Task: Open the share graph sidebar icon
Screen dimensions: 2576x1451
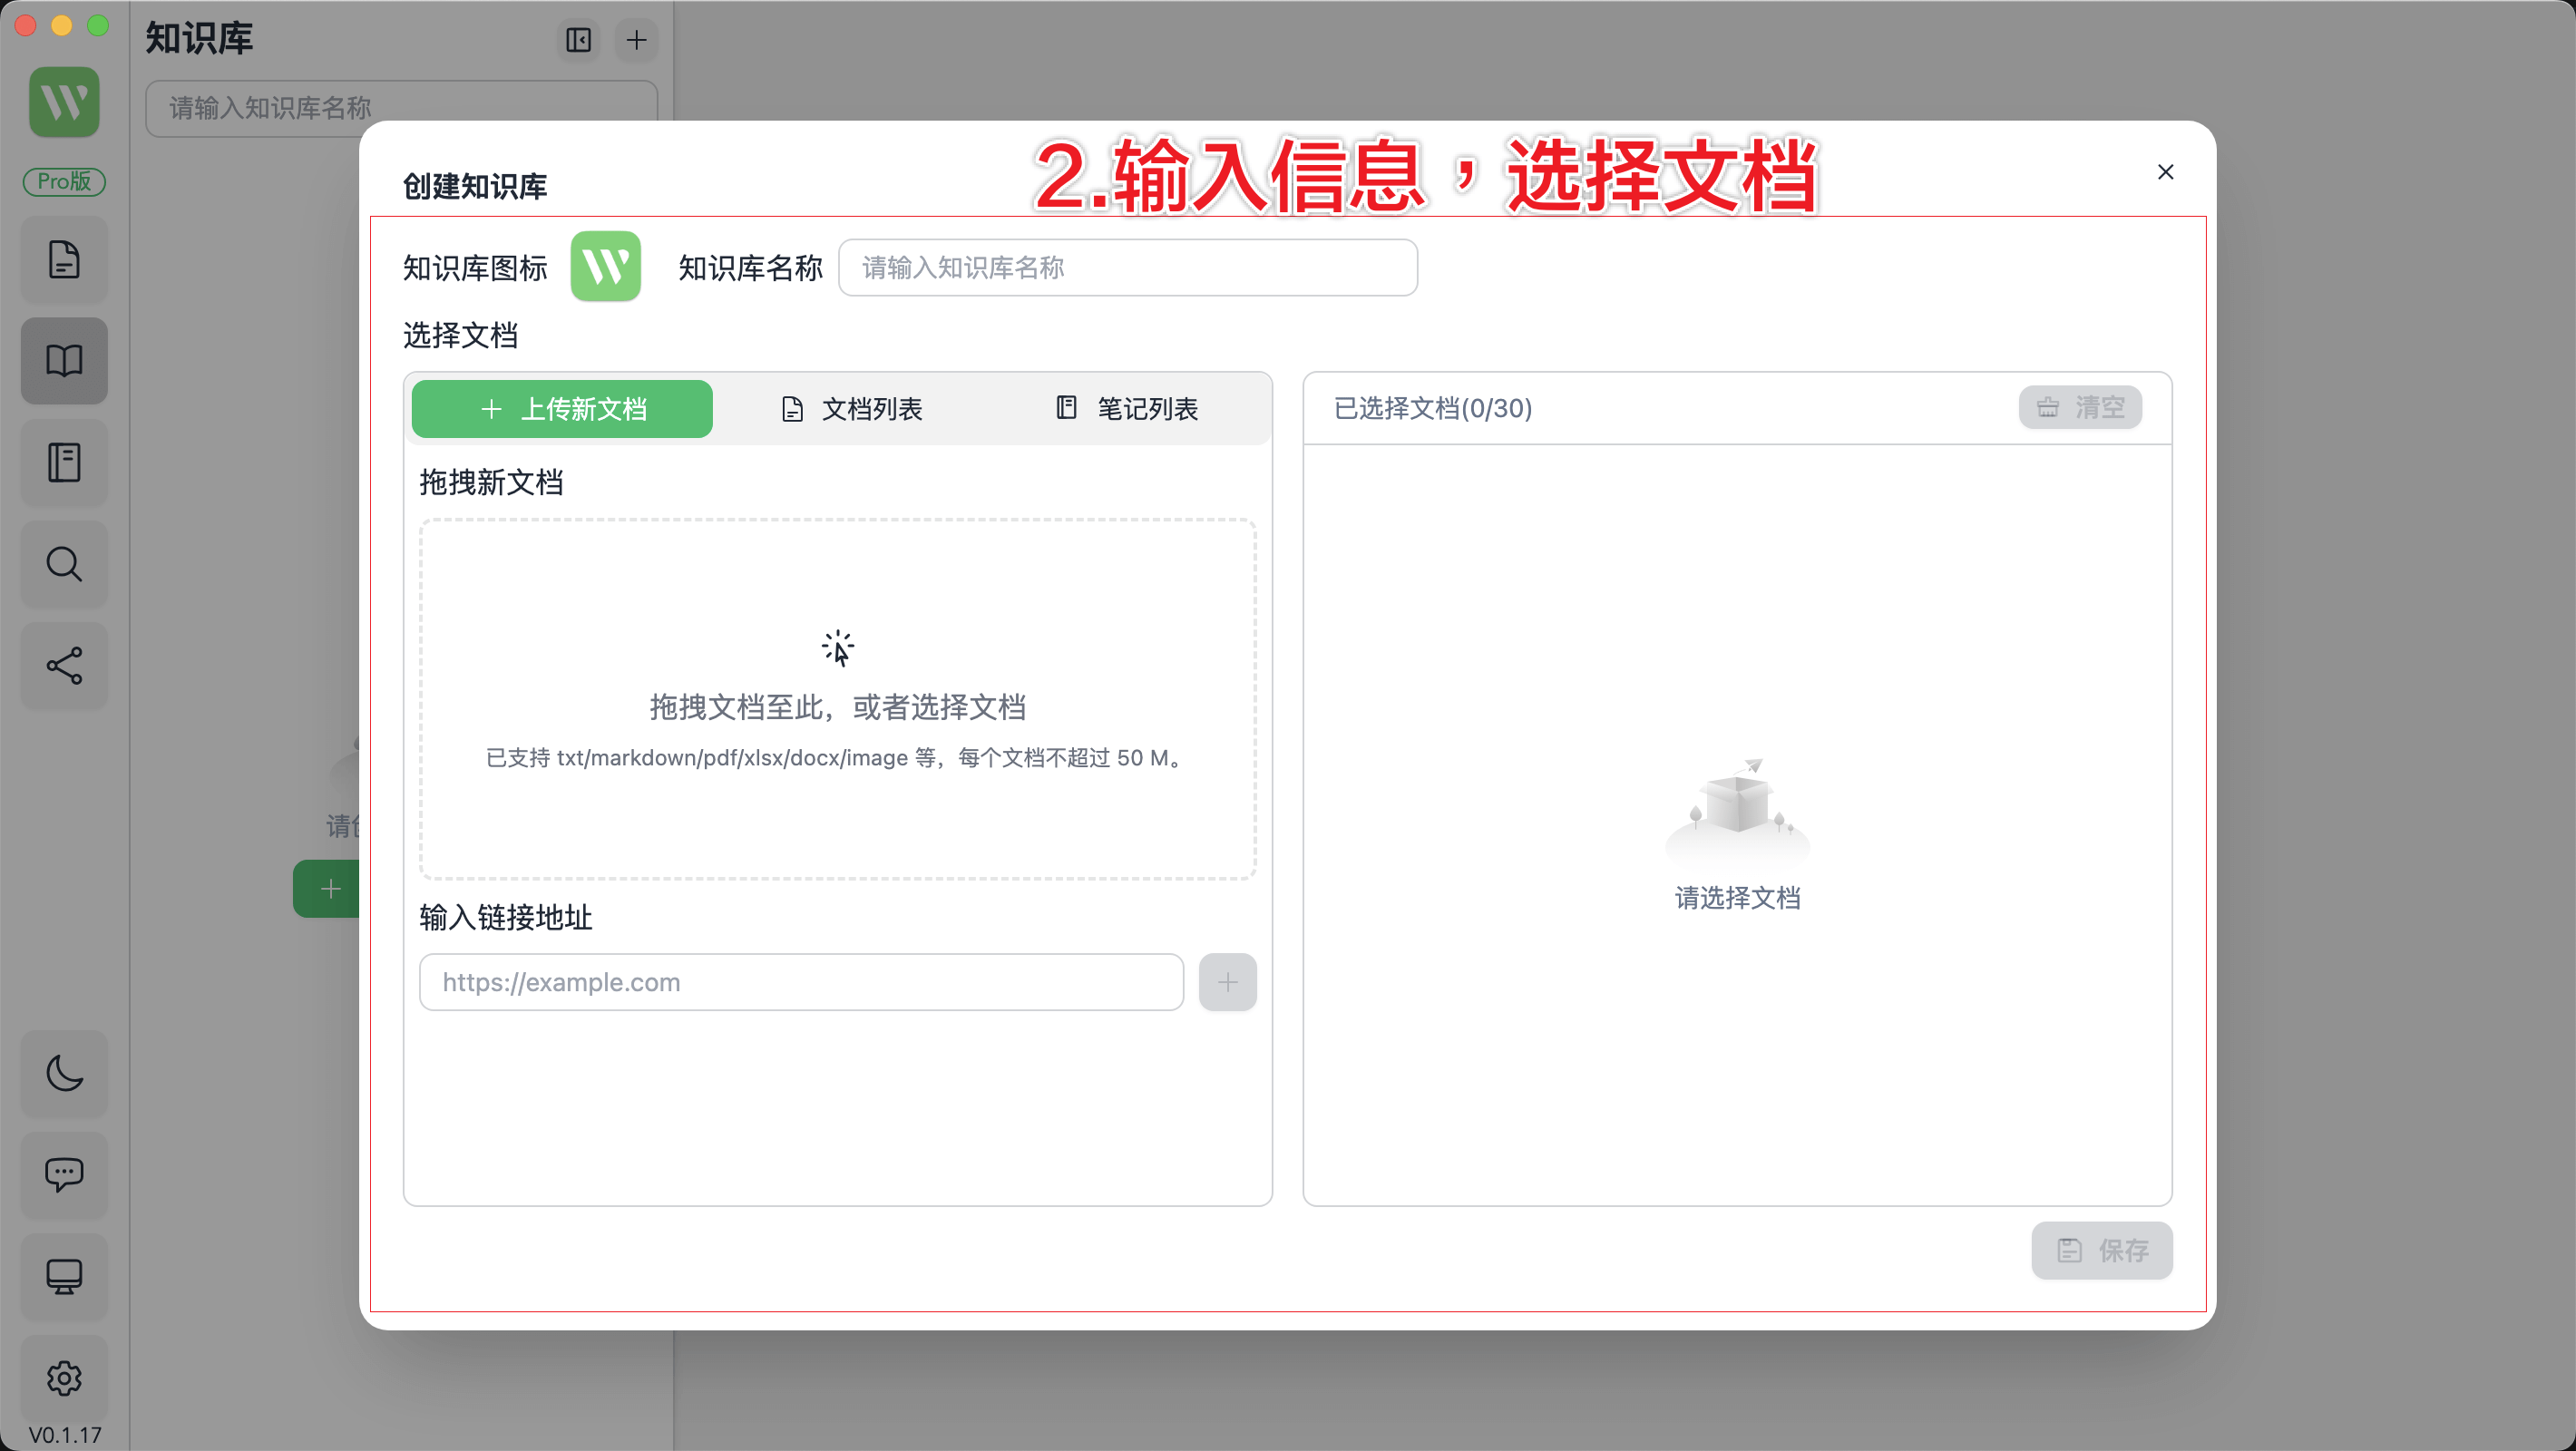Action: (64, 666)
